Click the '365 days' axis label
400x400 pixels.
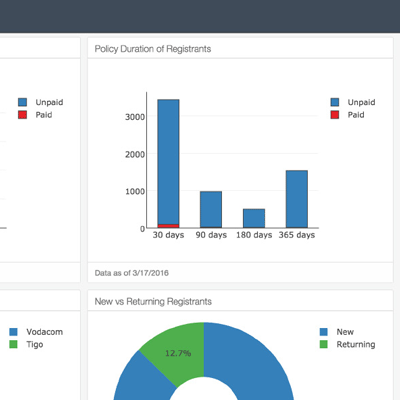click(297, 235)
